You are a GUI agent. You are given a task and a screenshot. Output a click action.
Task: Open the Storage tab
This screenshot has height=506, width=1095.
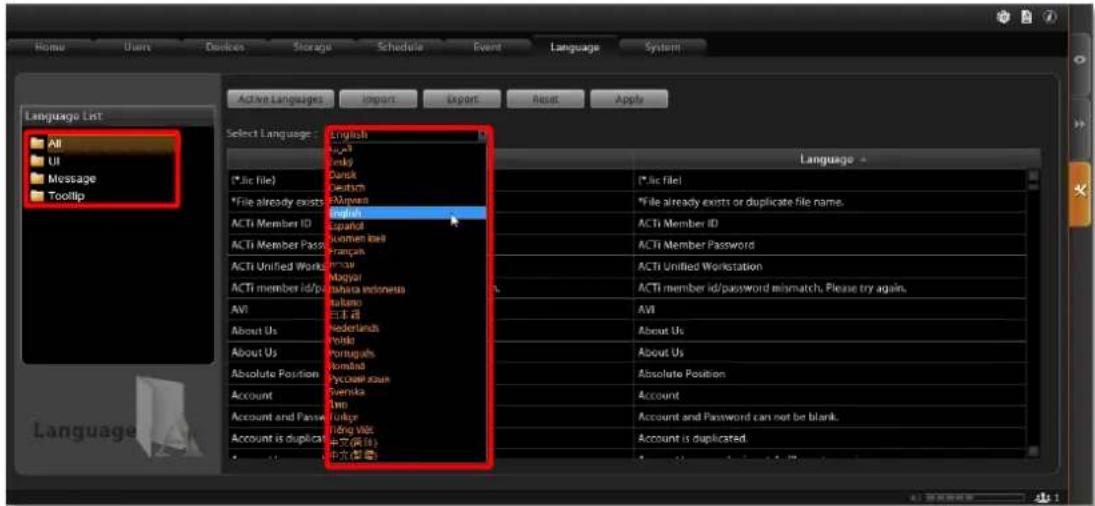312,47
